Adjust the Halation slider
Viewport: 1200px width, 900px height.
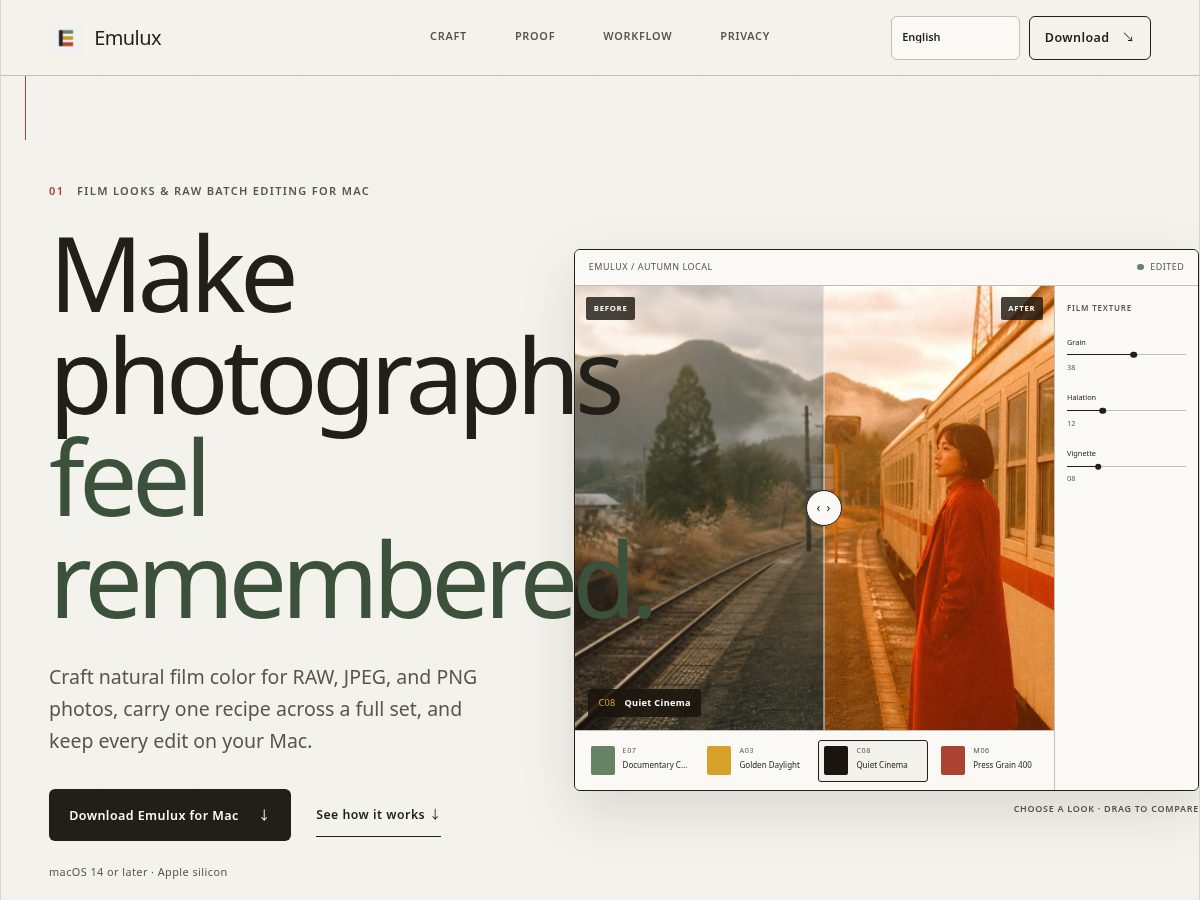click(1126, 410)
